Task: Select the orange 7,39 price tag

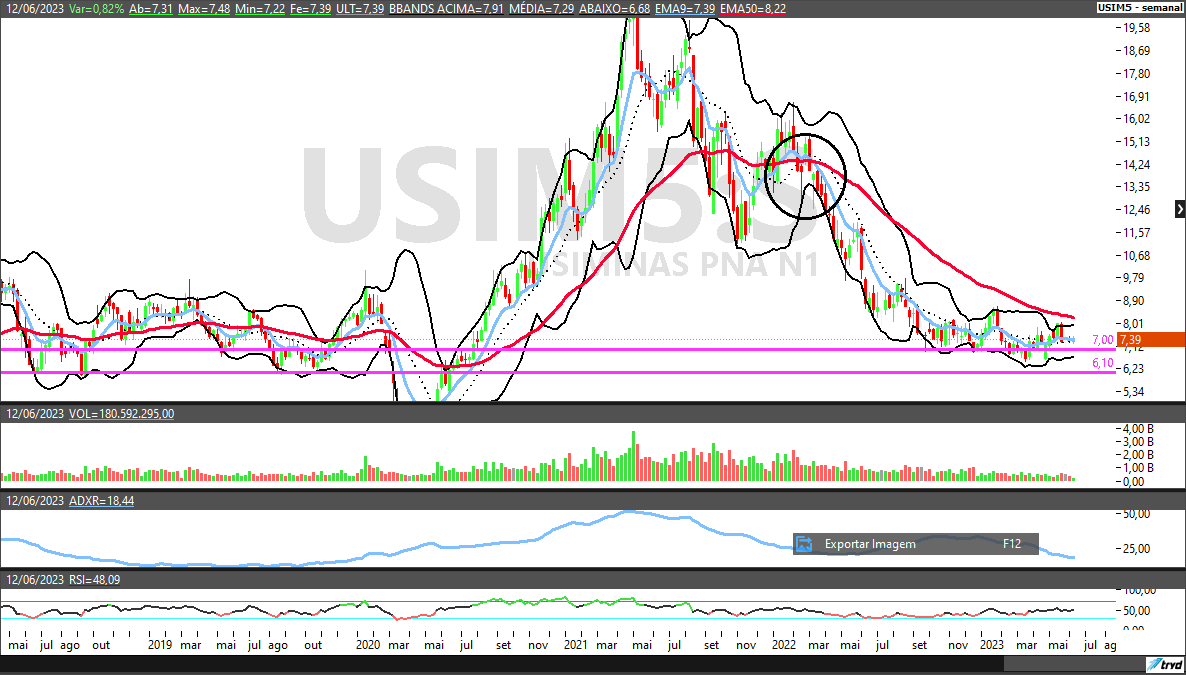Action: 1139,340
